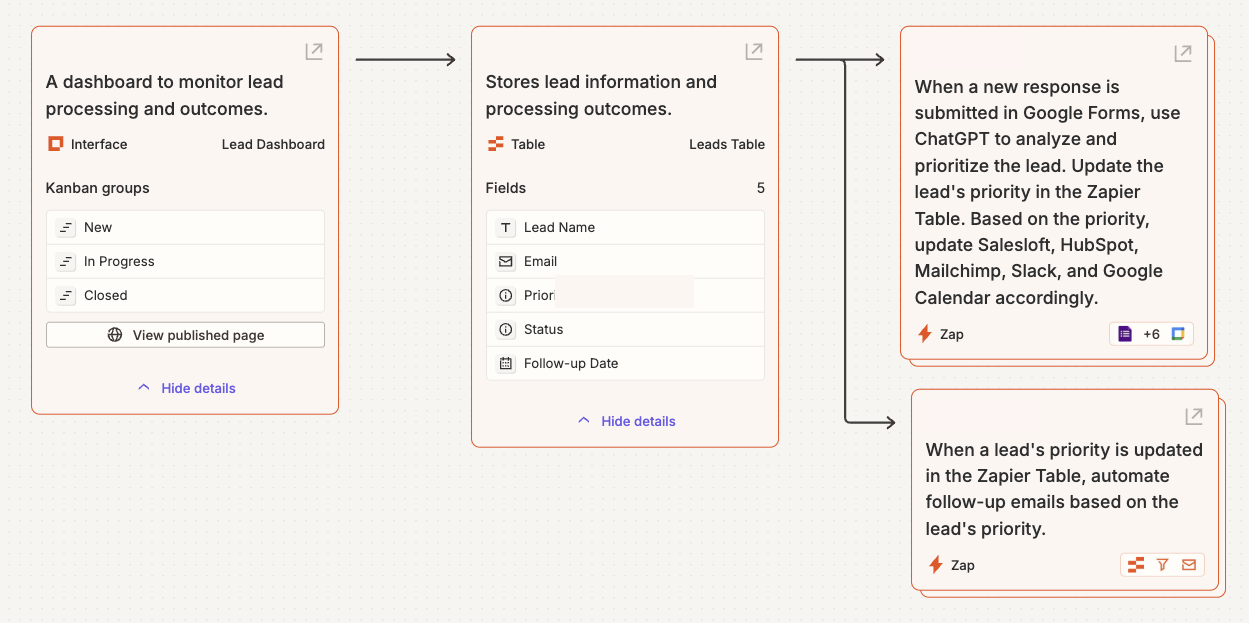Click the fields count number 5
The image size is (1249, 623).
tap(761, 188)
